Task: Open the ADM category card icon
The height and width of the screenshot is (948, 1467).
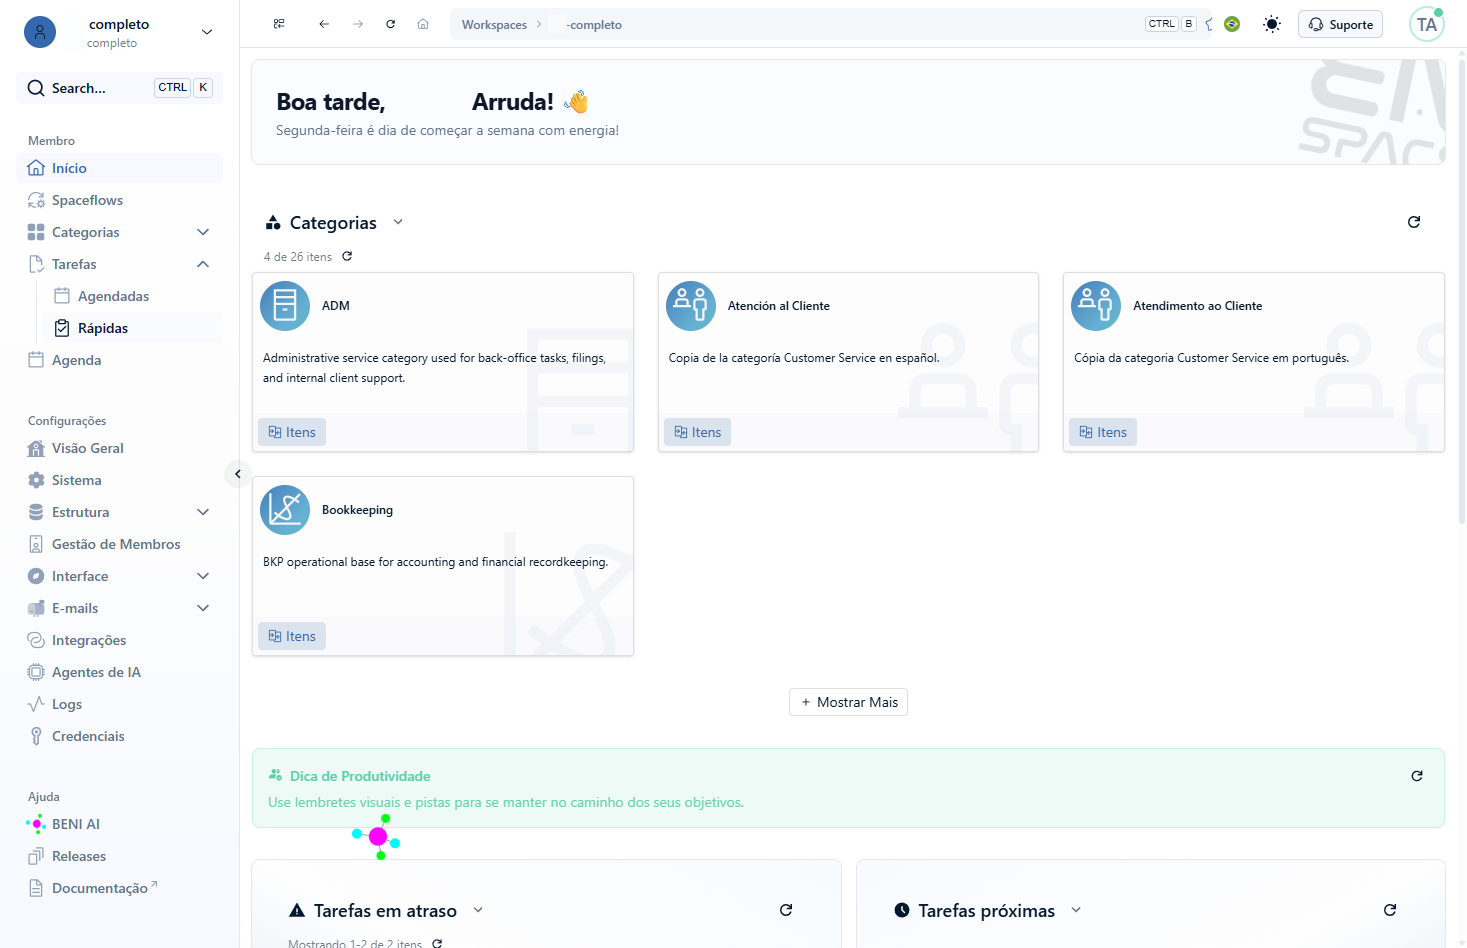Action: click(285, 306)
